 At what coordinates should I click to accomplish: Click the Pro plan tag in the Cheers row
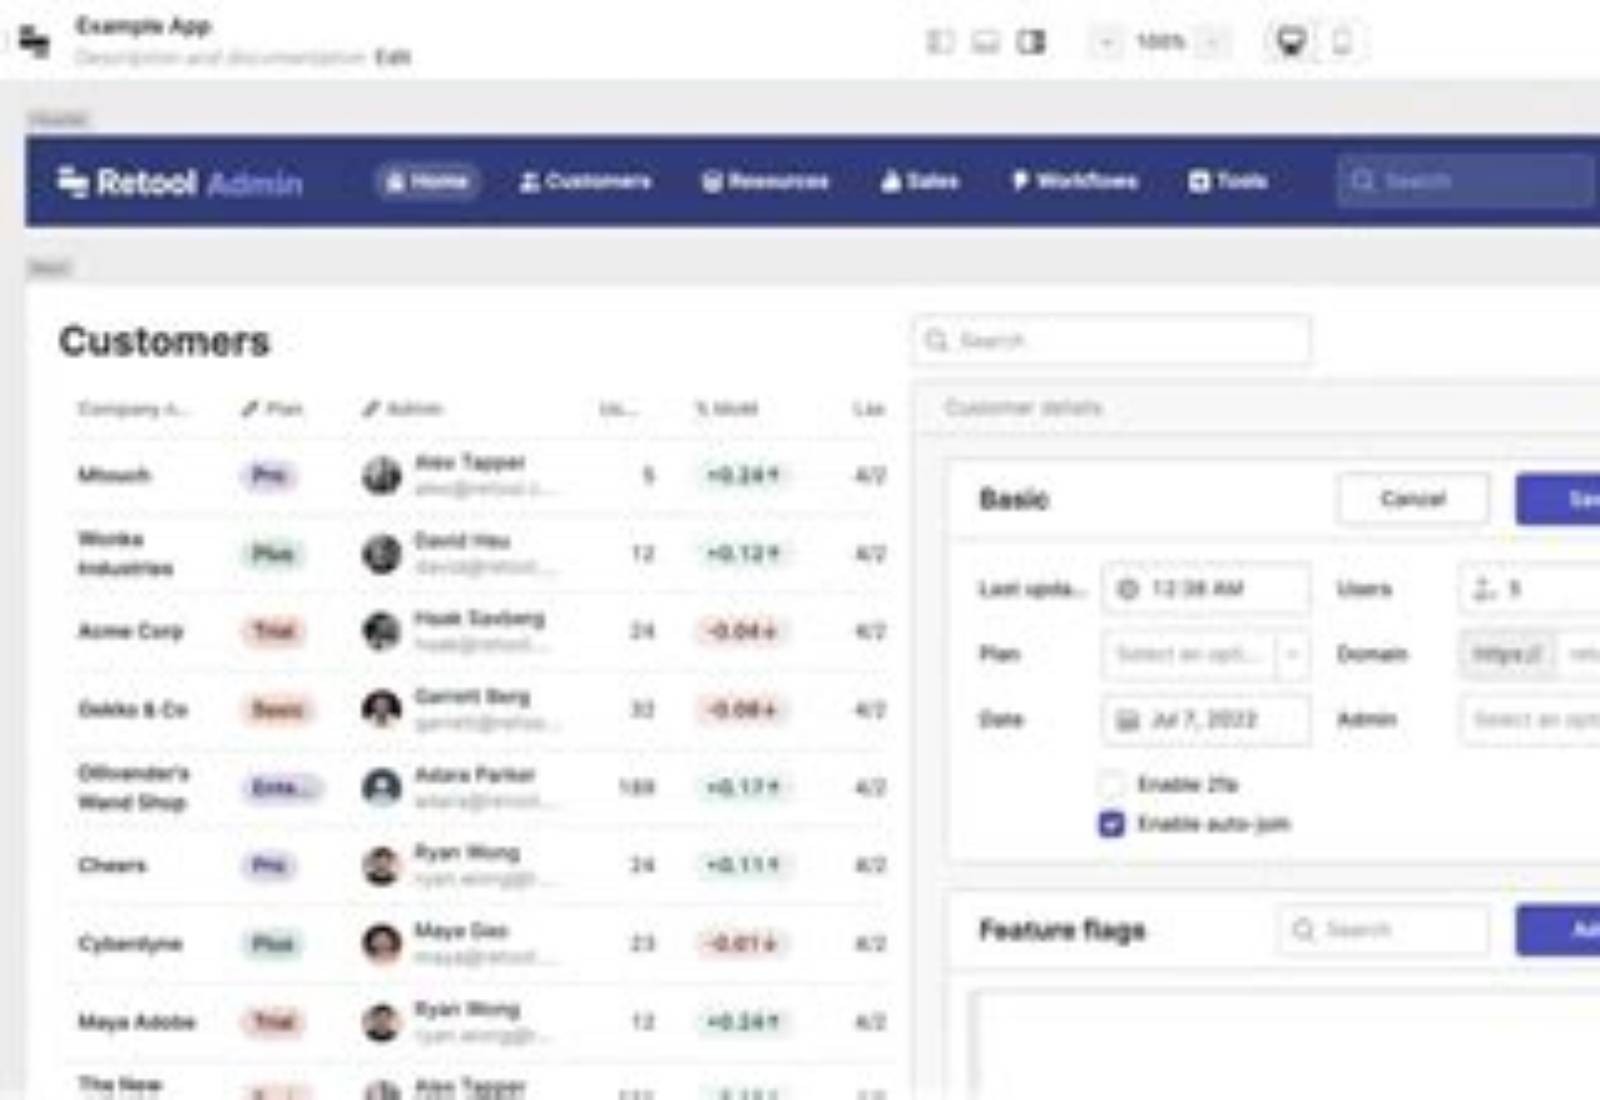click(269, 865)
